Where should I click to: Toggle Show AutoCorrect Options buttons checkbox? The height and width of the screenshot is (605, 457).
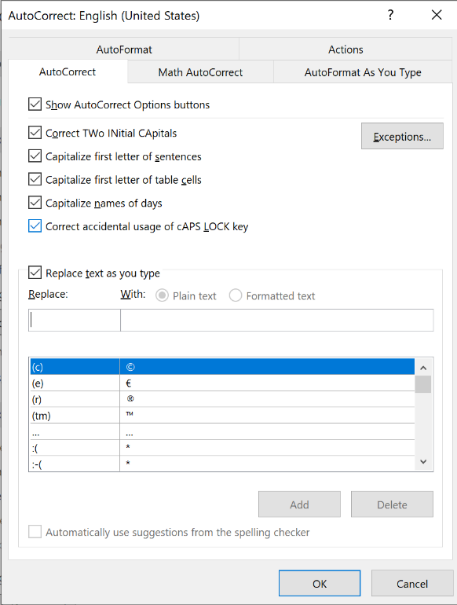(x=35, y=104)
